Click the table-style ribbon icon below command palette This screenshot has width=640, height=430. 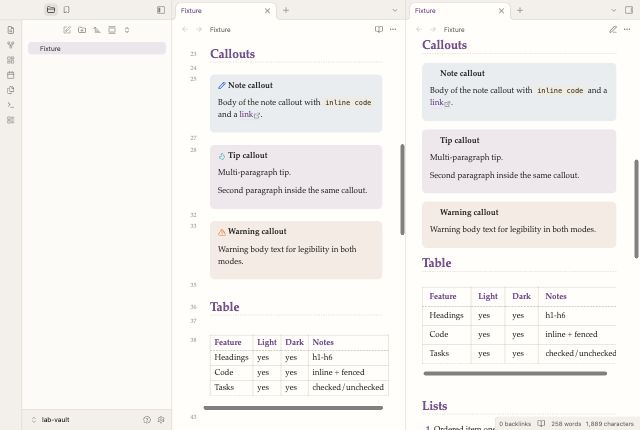pos(11,120)
